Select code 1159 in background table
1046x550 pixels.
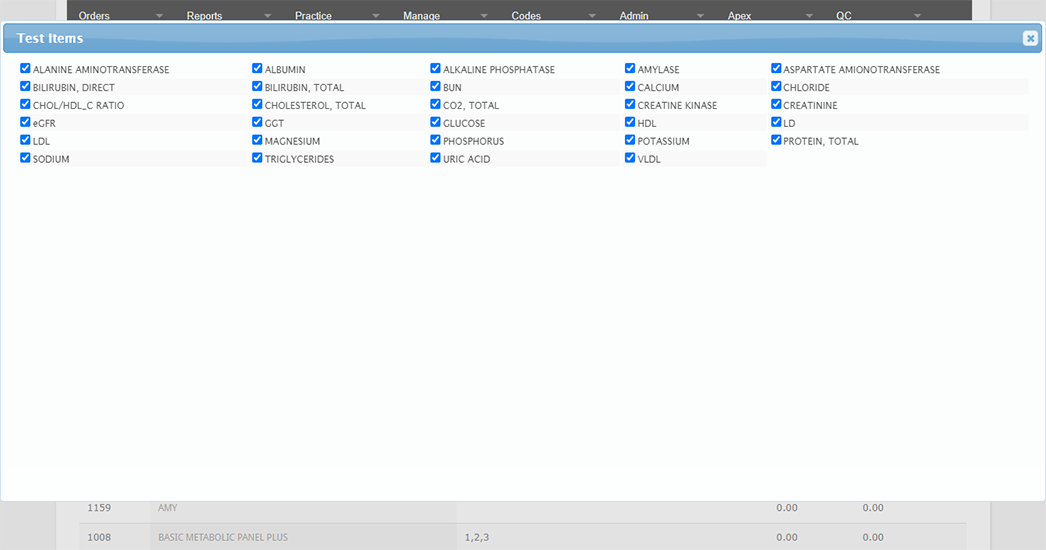pyautogui.click(x=99, y=508)
